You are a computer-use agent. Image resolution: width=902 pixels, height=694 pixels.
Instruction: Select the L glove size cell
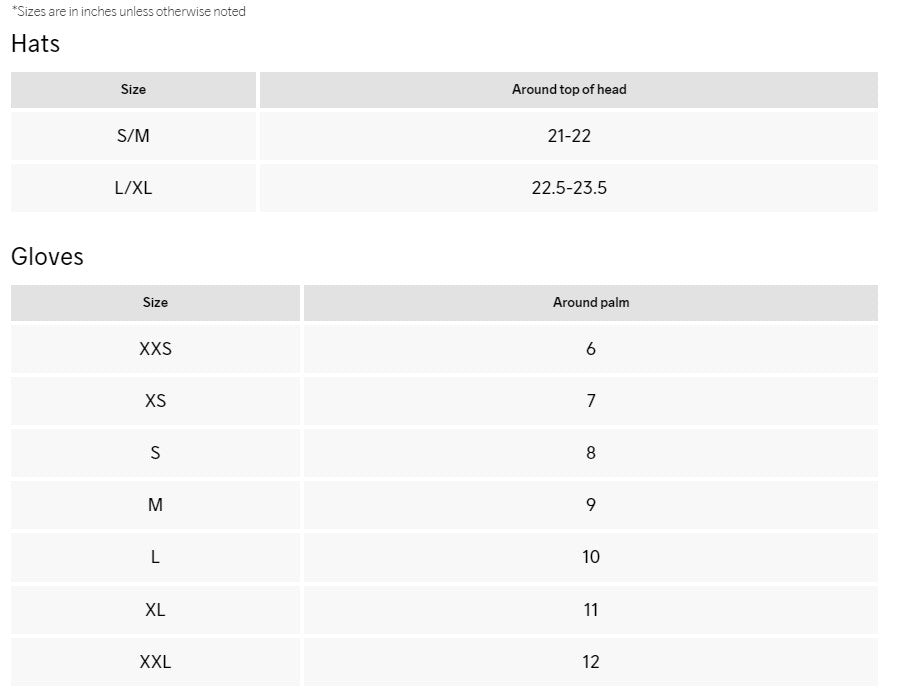[x=155, y=557]
